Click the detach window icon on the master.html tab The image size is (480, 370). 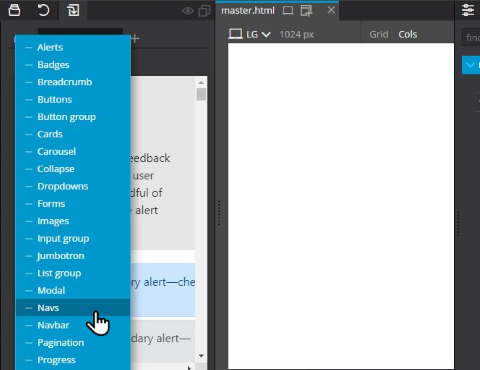coord(306,11)
